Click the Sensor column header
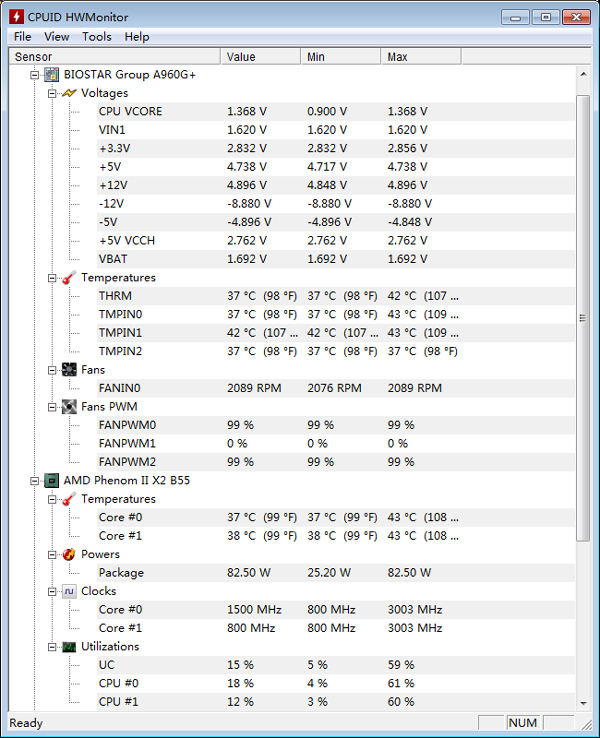The width and height of the screenshot is (600, 738). [x=114, y=57]
